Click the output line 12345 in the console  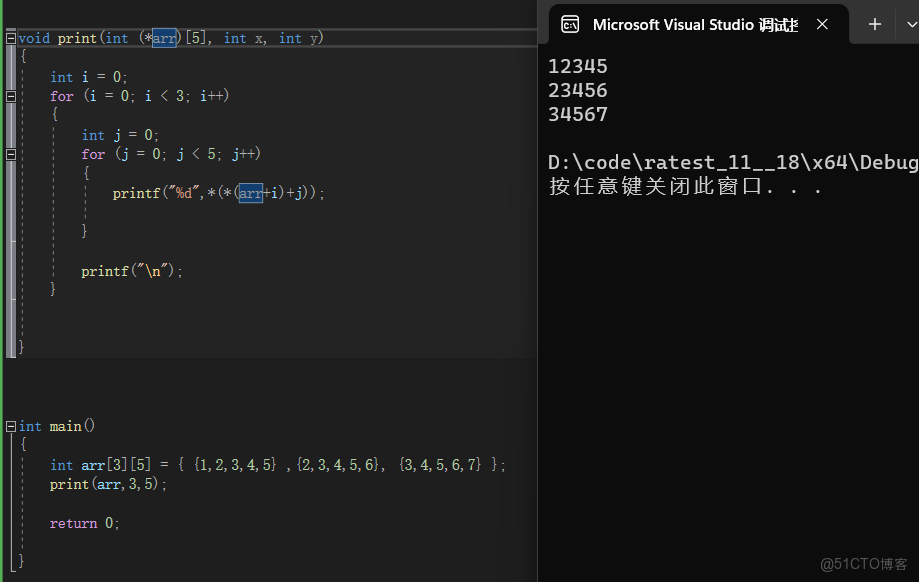pos(576,66)
